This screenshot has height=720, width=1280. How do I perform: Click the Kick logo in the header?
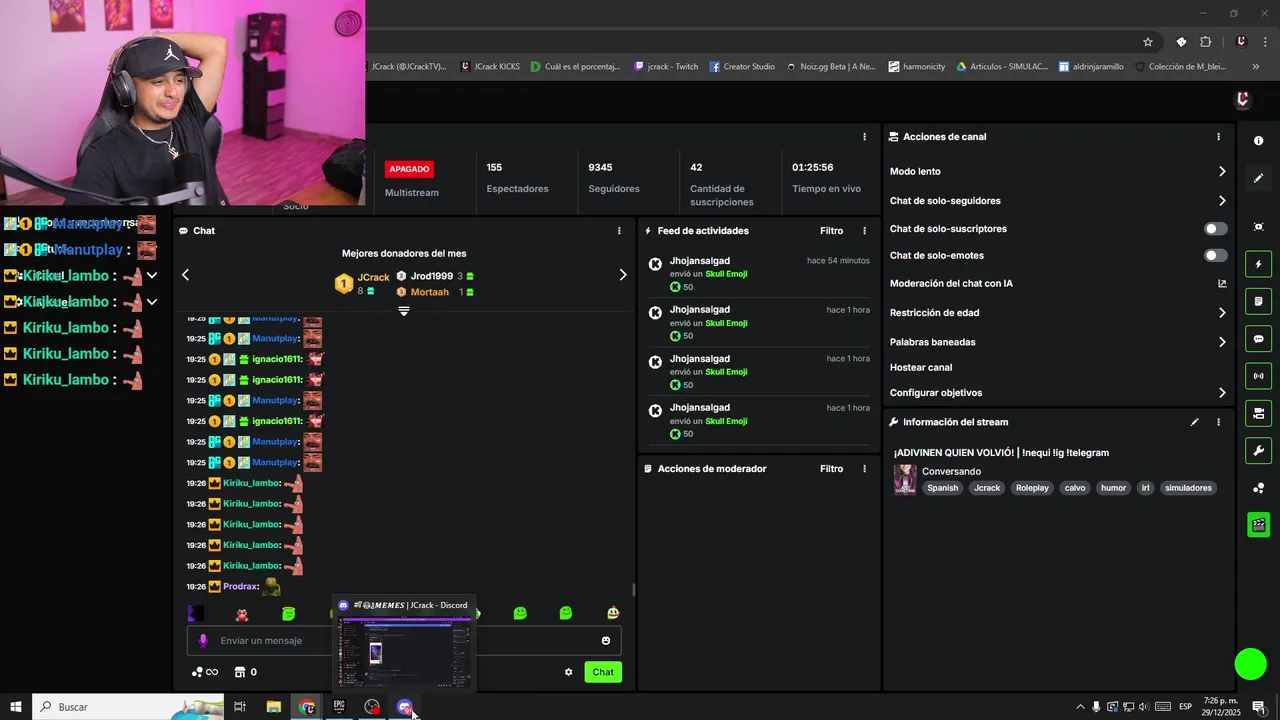pyautogui.click(x=1242, y=99)
